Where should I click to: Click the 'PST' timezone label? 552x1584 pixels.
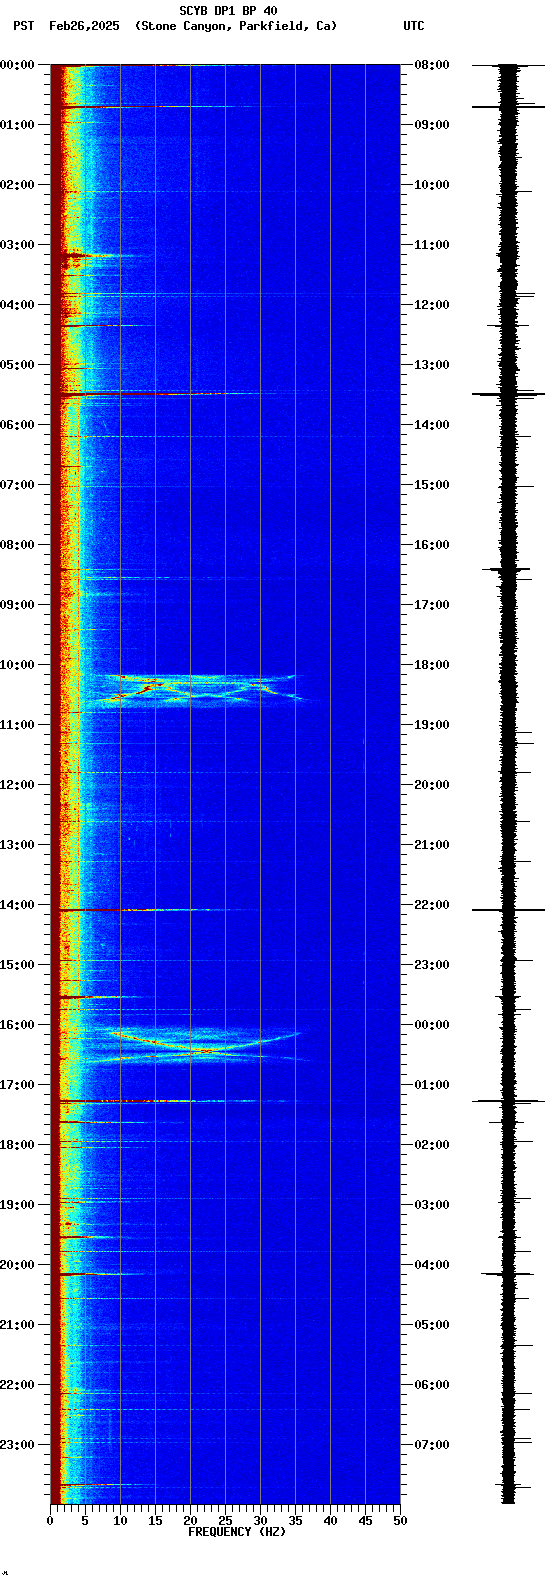pyautogui.click(x=23, y=26)
